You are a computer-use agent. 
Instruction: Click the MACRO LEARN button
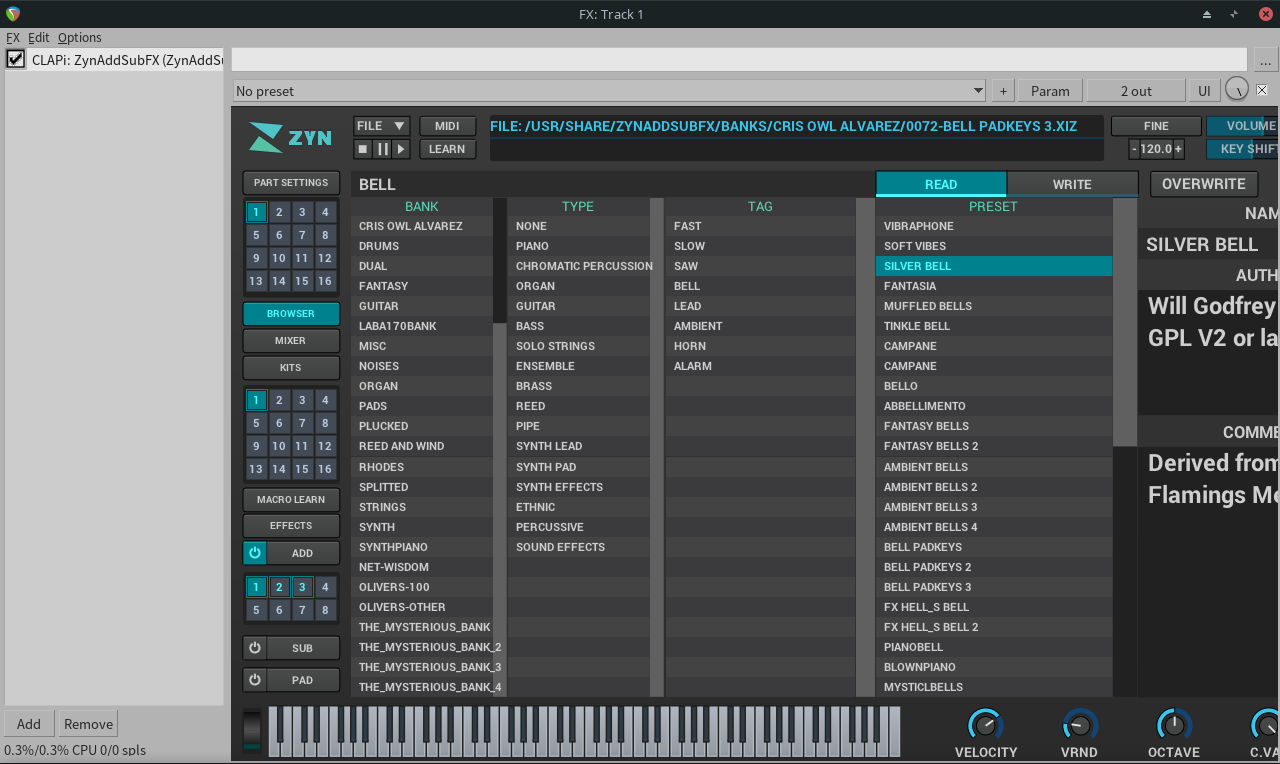[x=291, y=499]
